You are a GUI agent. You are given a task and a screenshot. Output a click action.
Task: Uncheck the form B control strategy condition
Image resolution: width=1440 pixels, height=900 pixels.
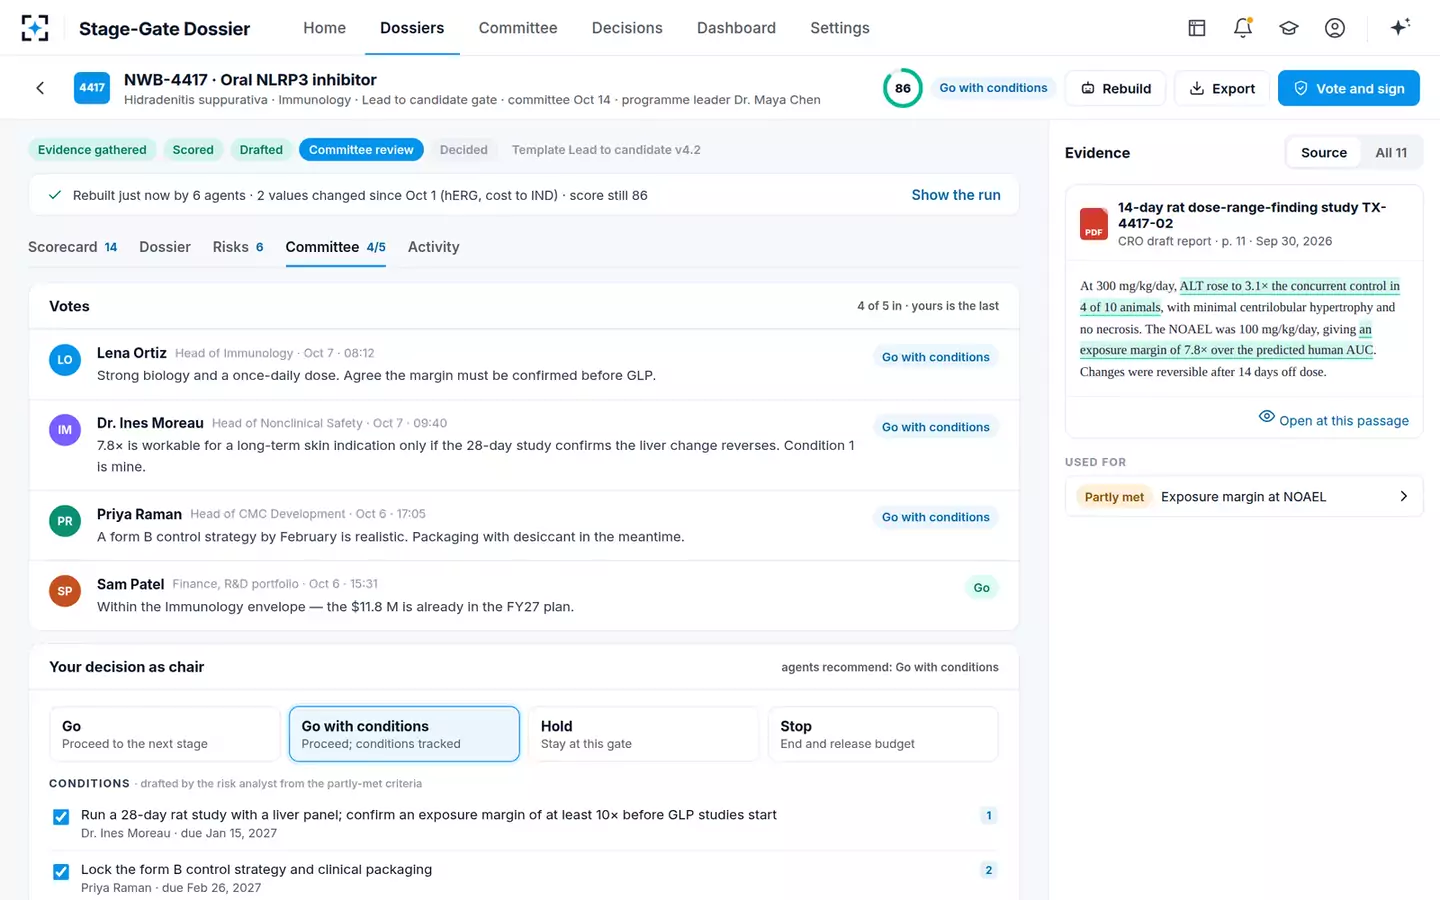pyautogui.click(x=61, y=872)
